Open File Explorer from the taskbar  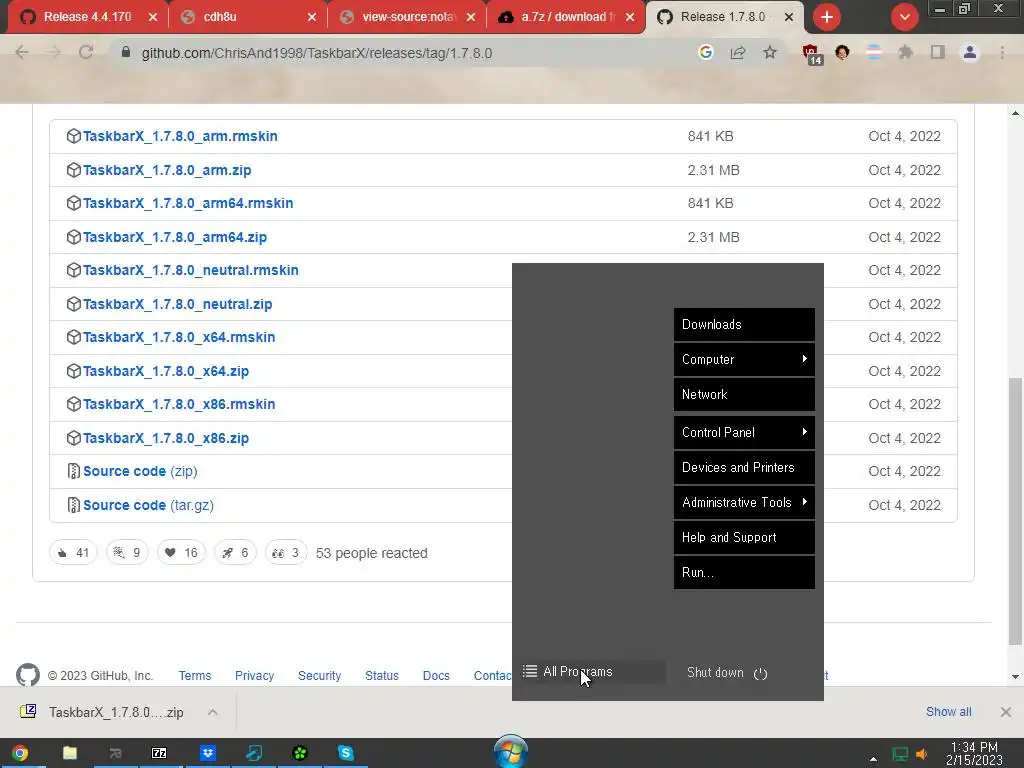pos(70,753)
